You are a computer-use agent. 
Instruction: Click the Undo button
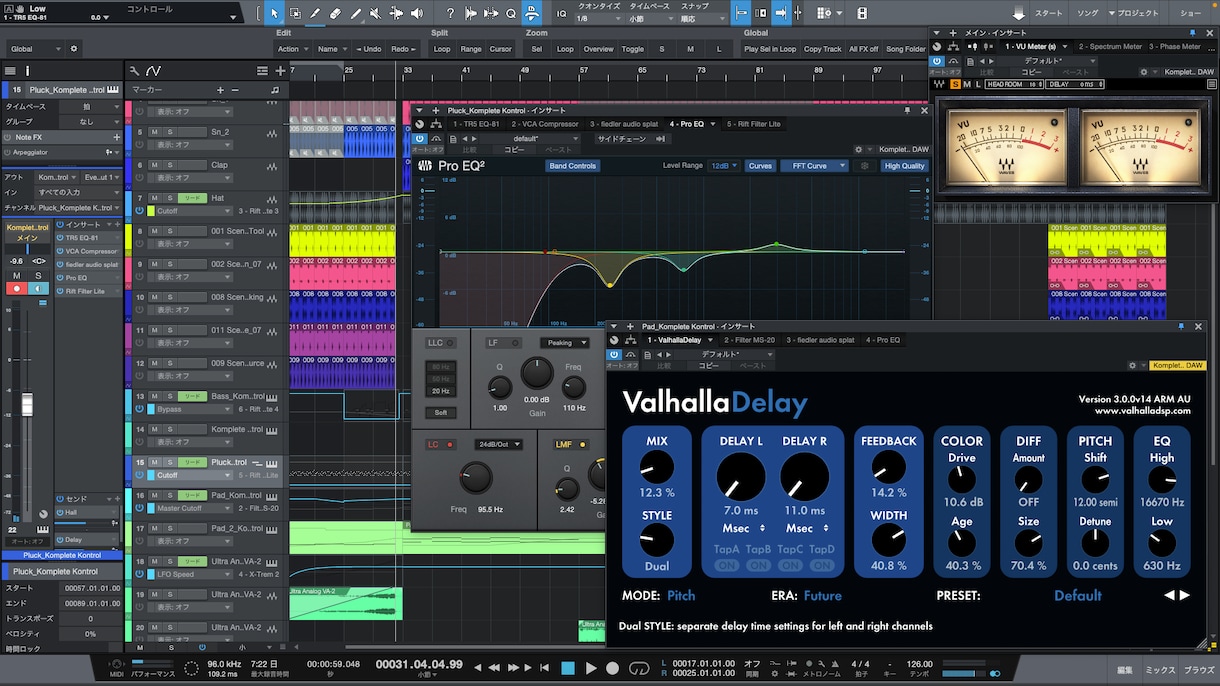367,49
